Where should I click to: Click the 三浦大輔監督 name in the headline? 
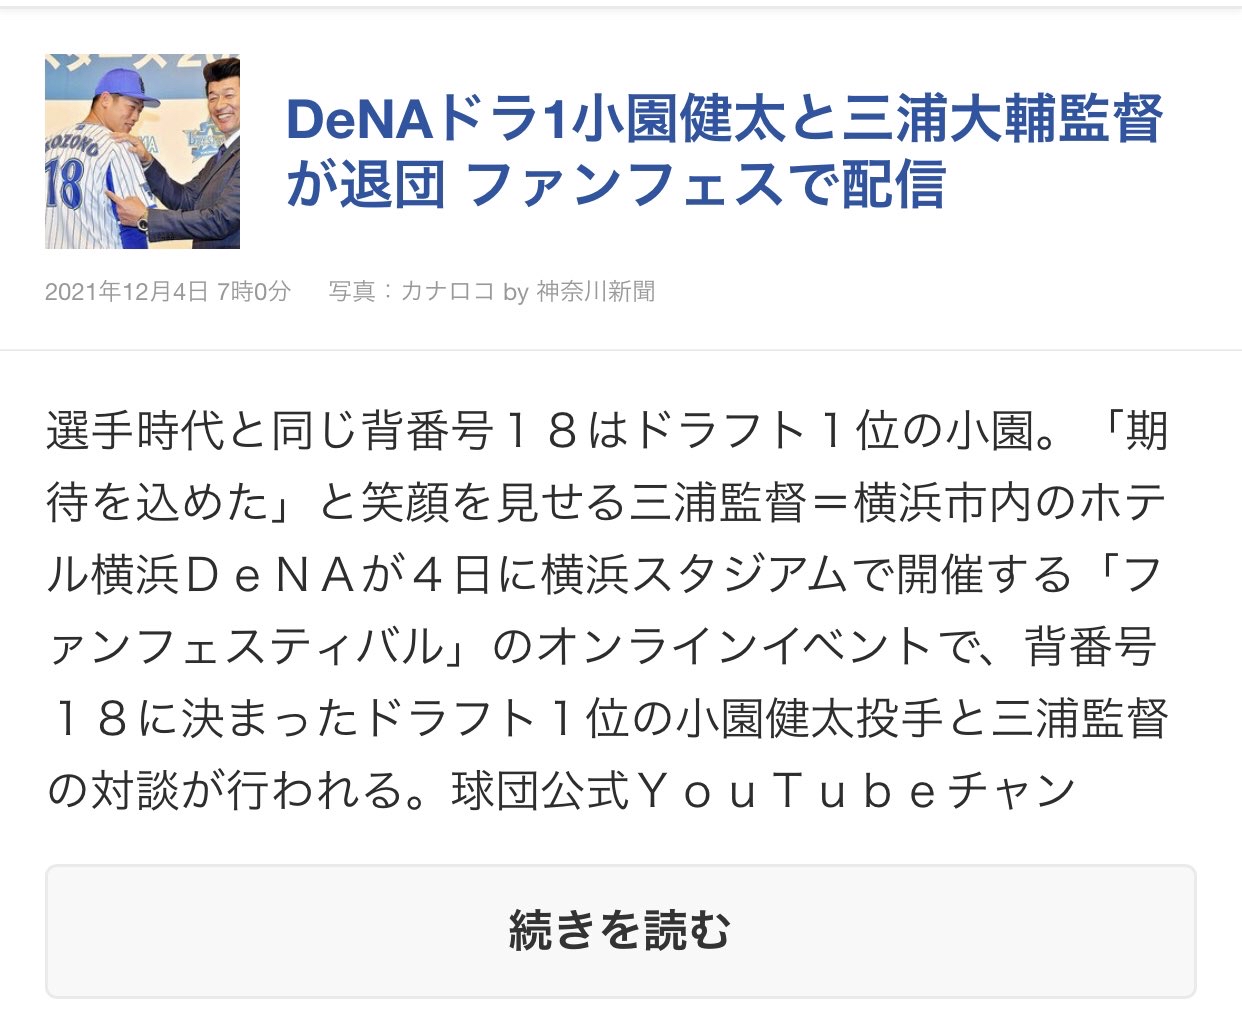coord(1003,119)
